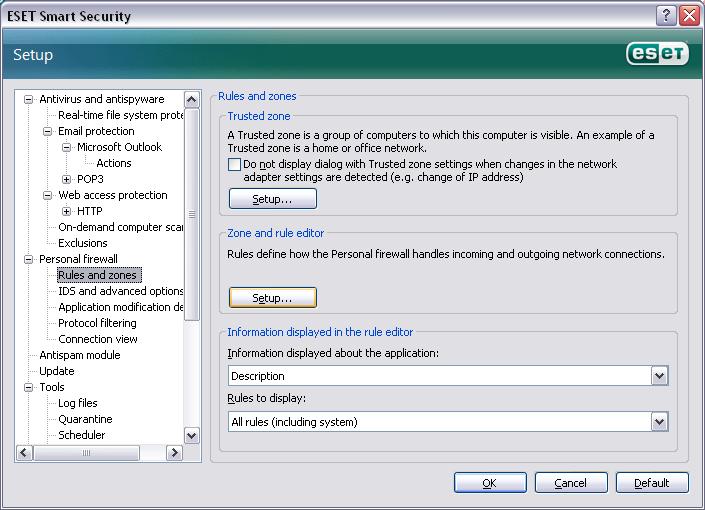Viewport: 705px width, 510px height.
Task: Select Connection view tree item
Action: (98, 339)
